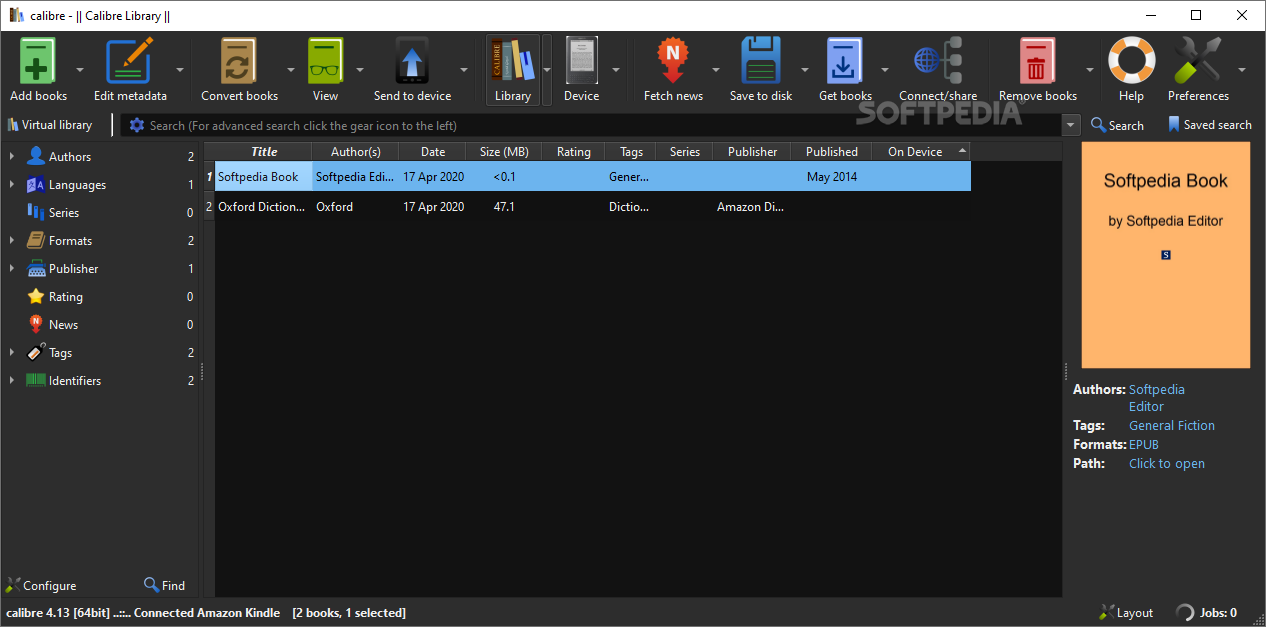
Task: Click the 'Amazon Di...' publisher cell
Action: point(752,207)
